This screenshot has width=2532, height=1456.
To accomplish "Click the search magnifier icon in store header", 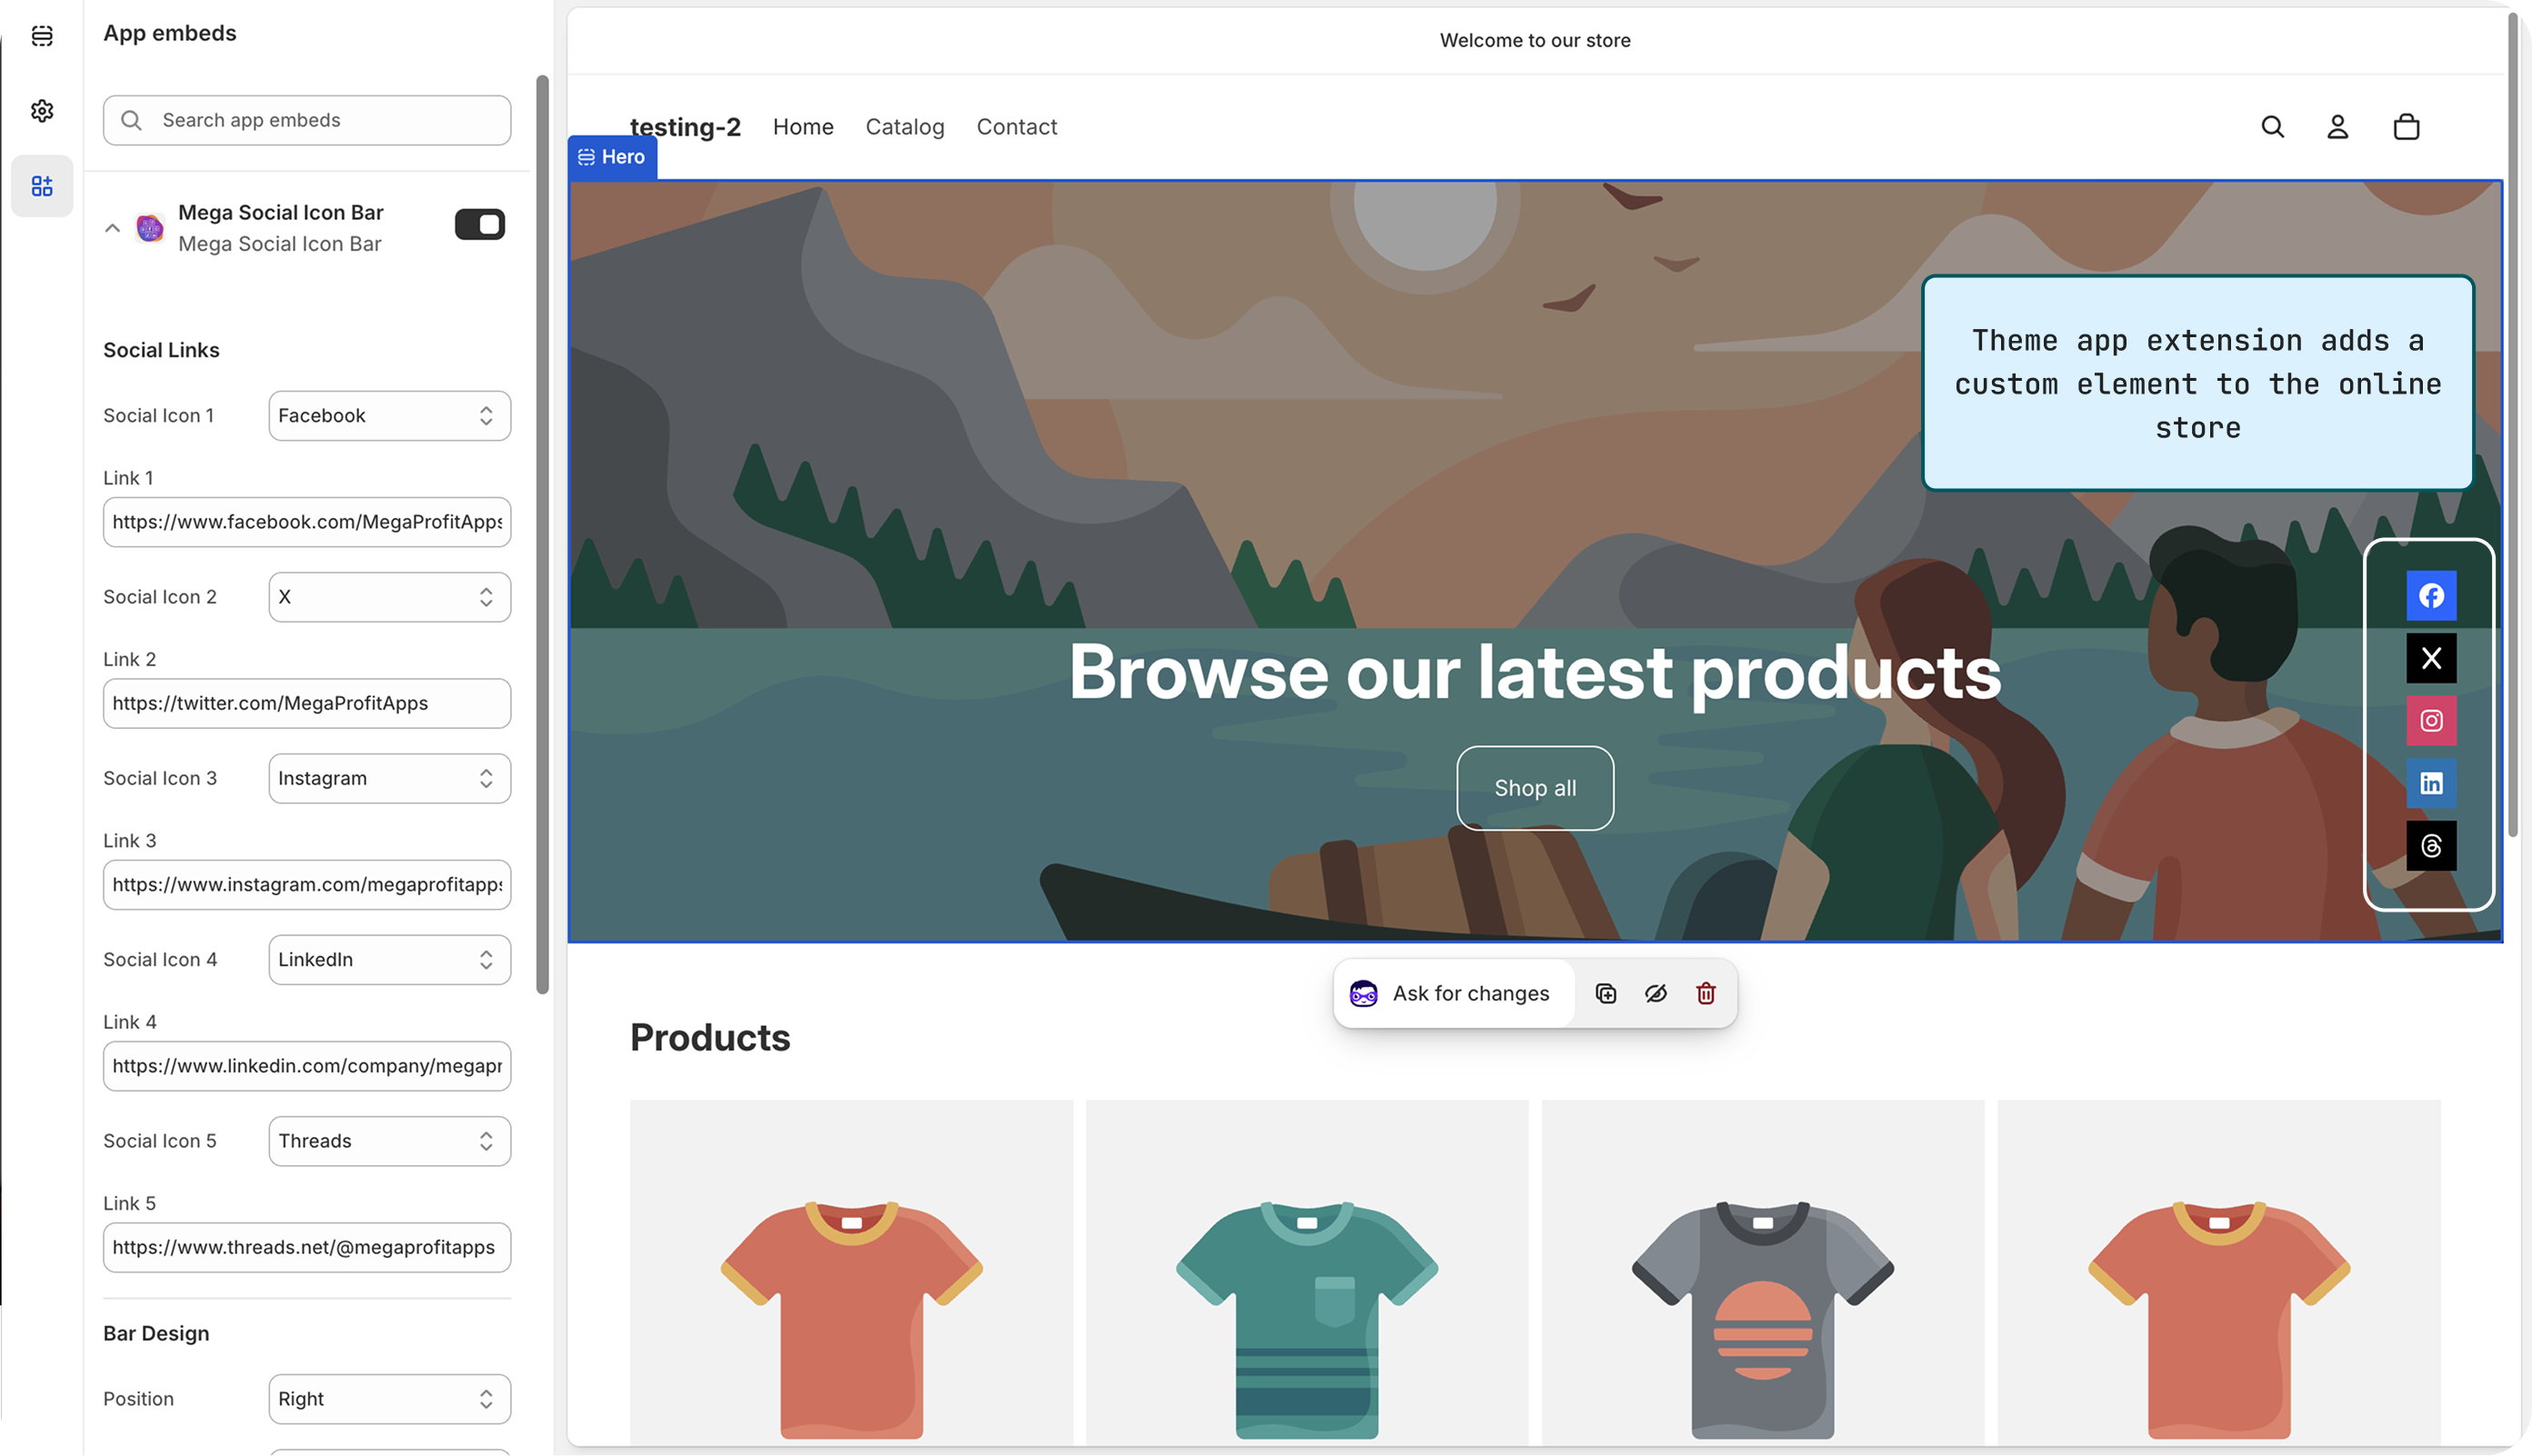I will [x=2272, y=127].
